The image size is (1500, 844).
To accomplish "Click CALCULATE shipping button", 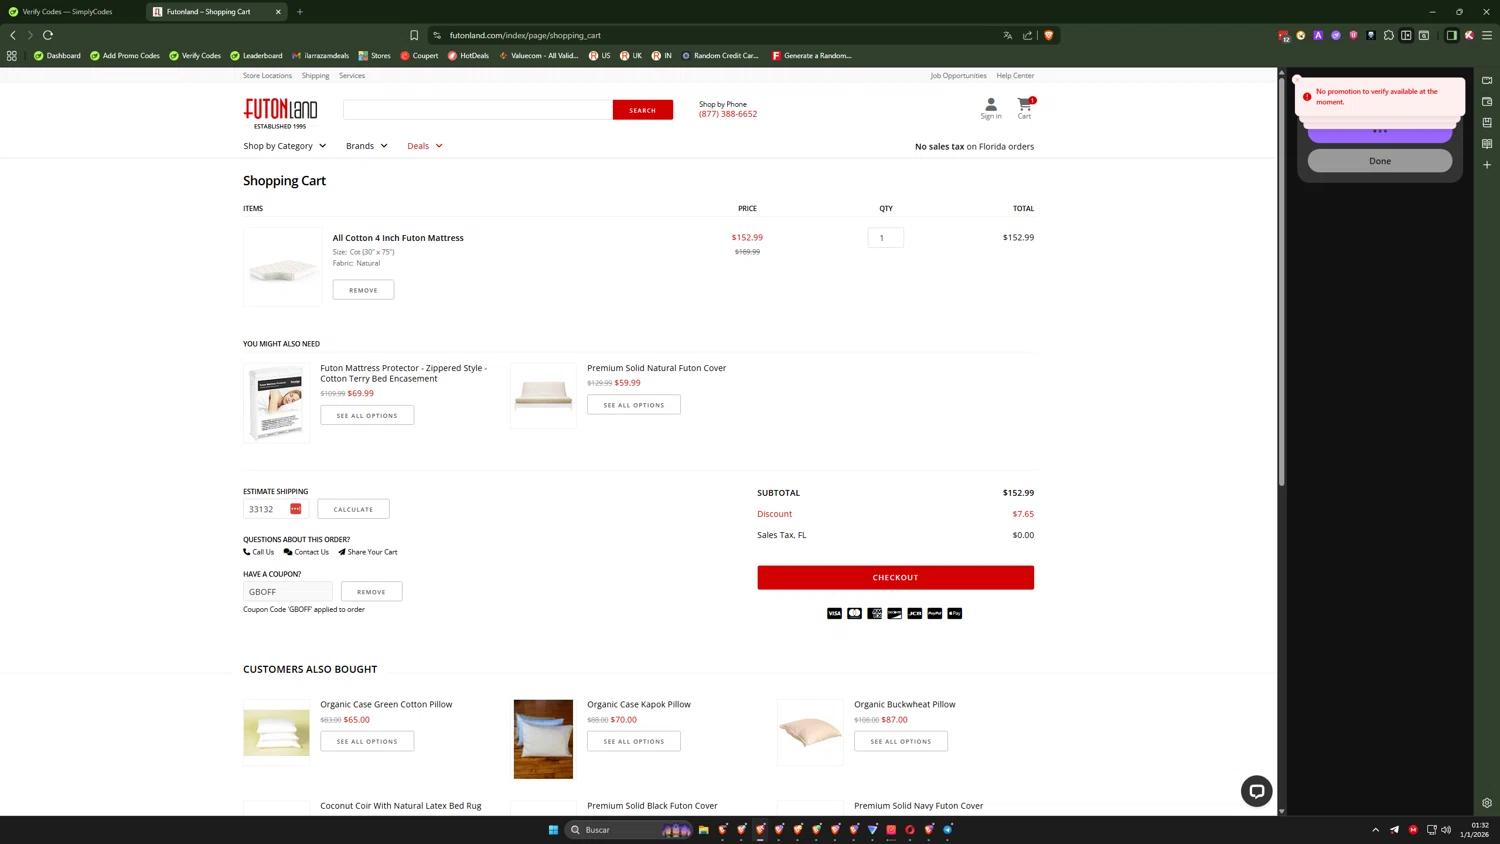I will [x=353, y=509].
